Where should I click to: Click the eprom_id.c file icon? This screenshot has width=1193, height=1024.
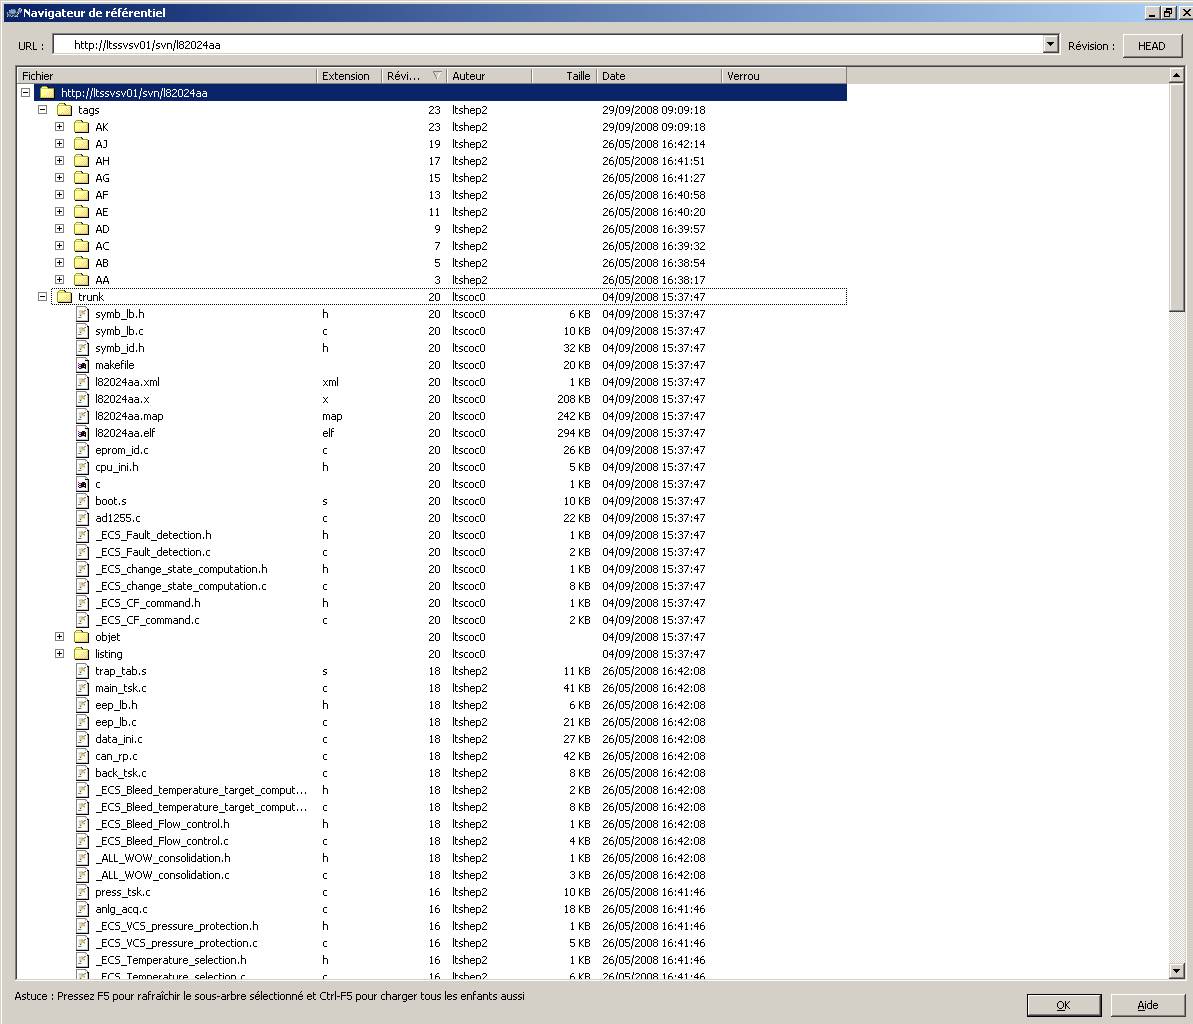coord(82,450)
